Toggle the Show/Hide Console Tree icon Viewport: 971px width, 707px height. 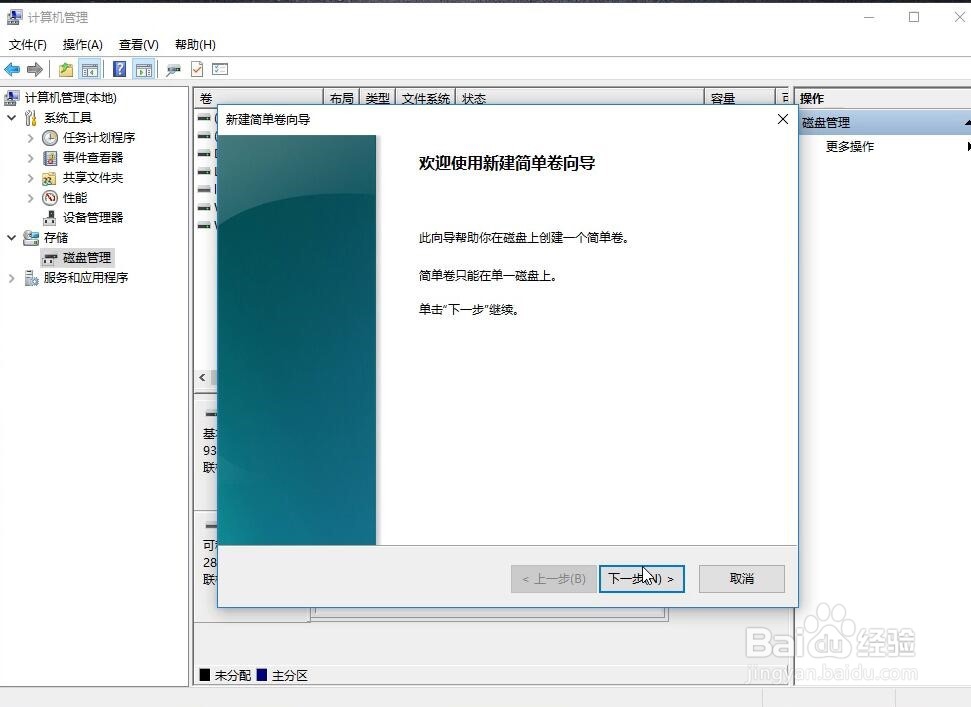pos(90,69)
